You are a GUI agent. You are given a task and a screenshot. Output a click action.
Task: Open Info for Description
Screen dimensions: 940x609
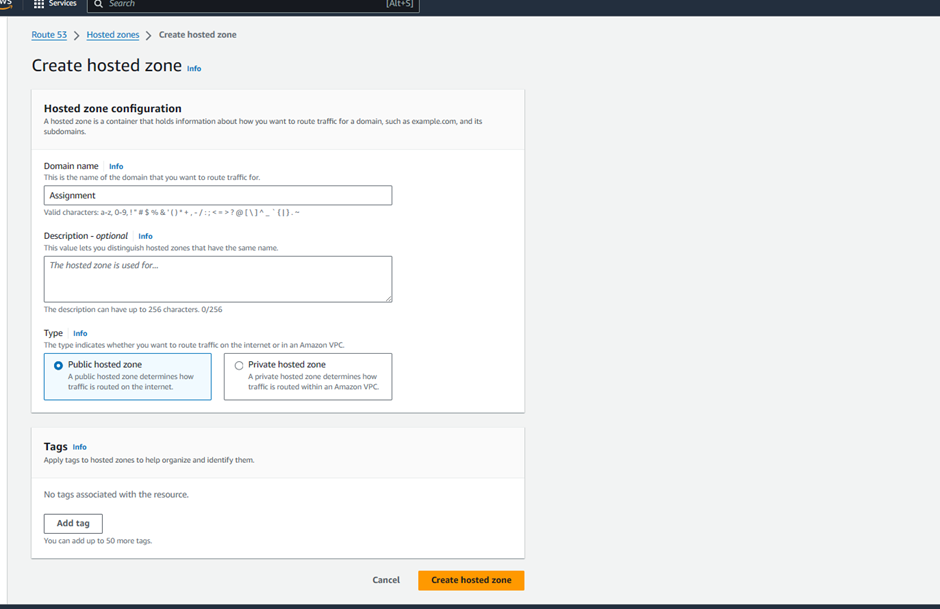coord(146,236)
